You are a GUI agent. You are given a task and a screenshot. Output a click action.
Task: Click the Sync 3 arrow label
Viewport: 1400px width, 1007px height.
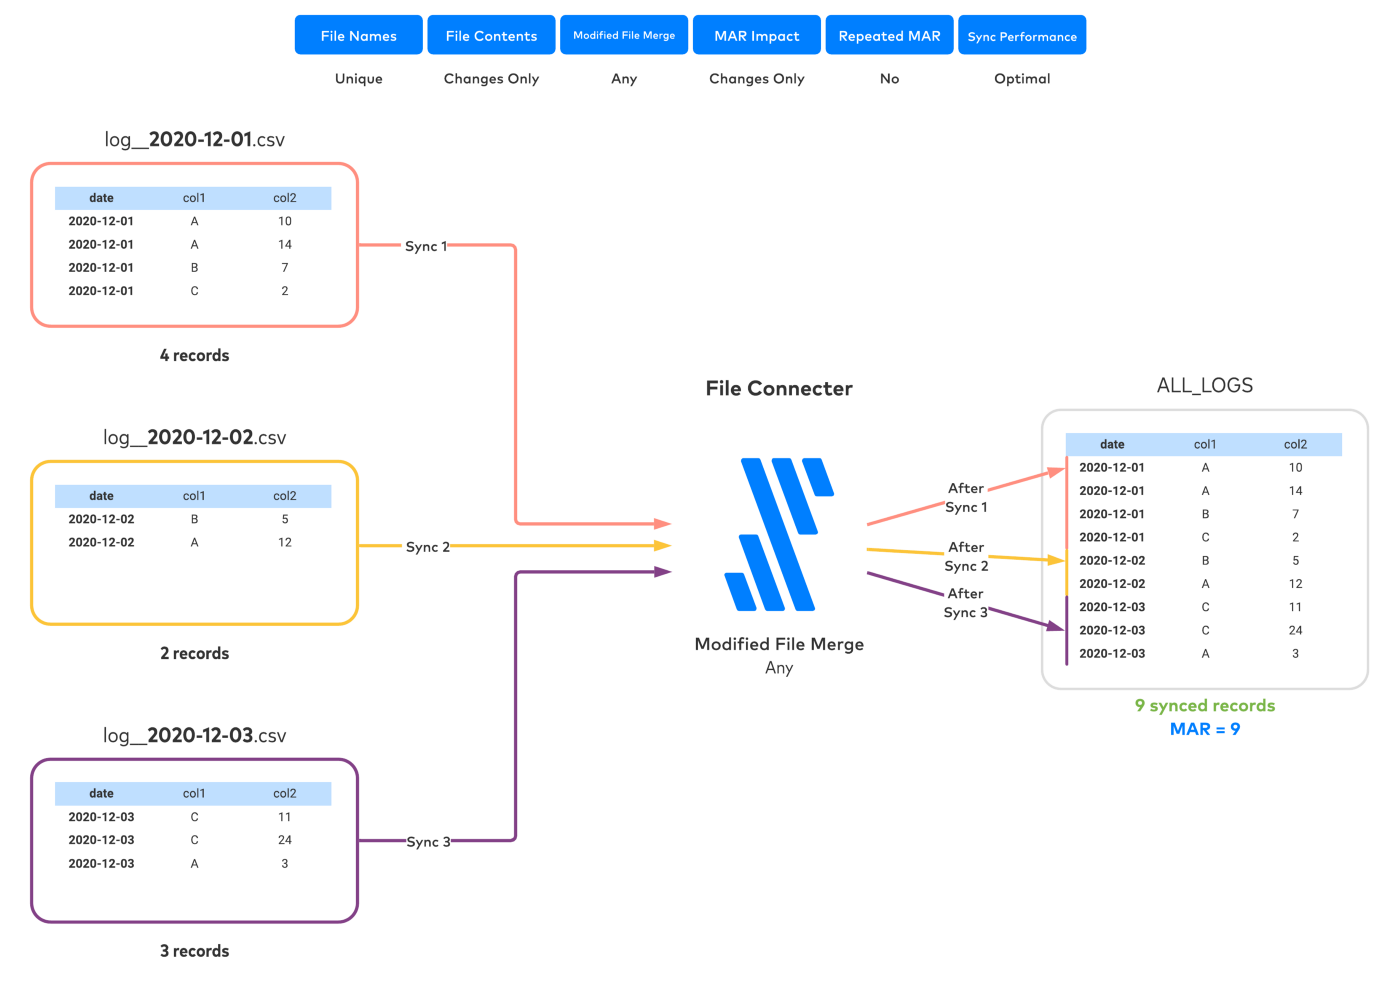click(428, 842)
